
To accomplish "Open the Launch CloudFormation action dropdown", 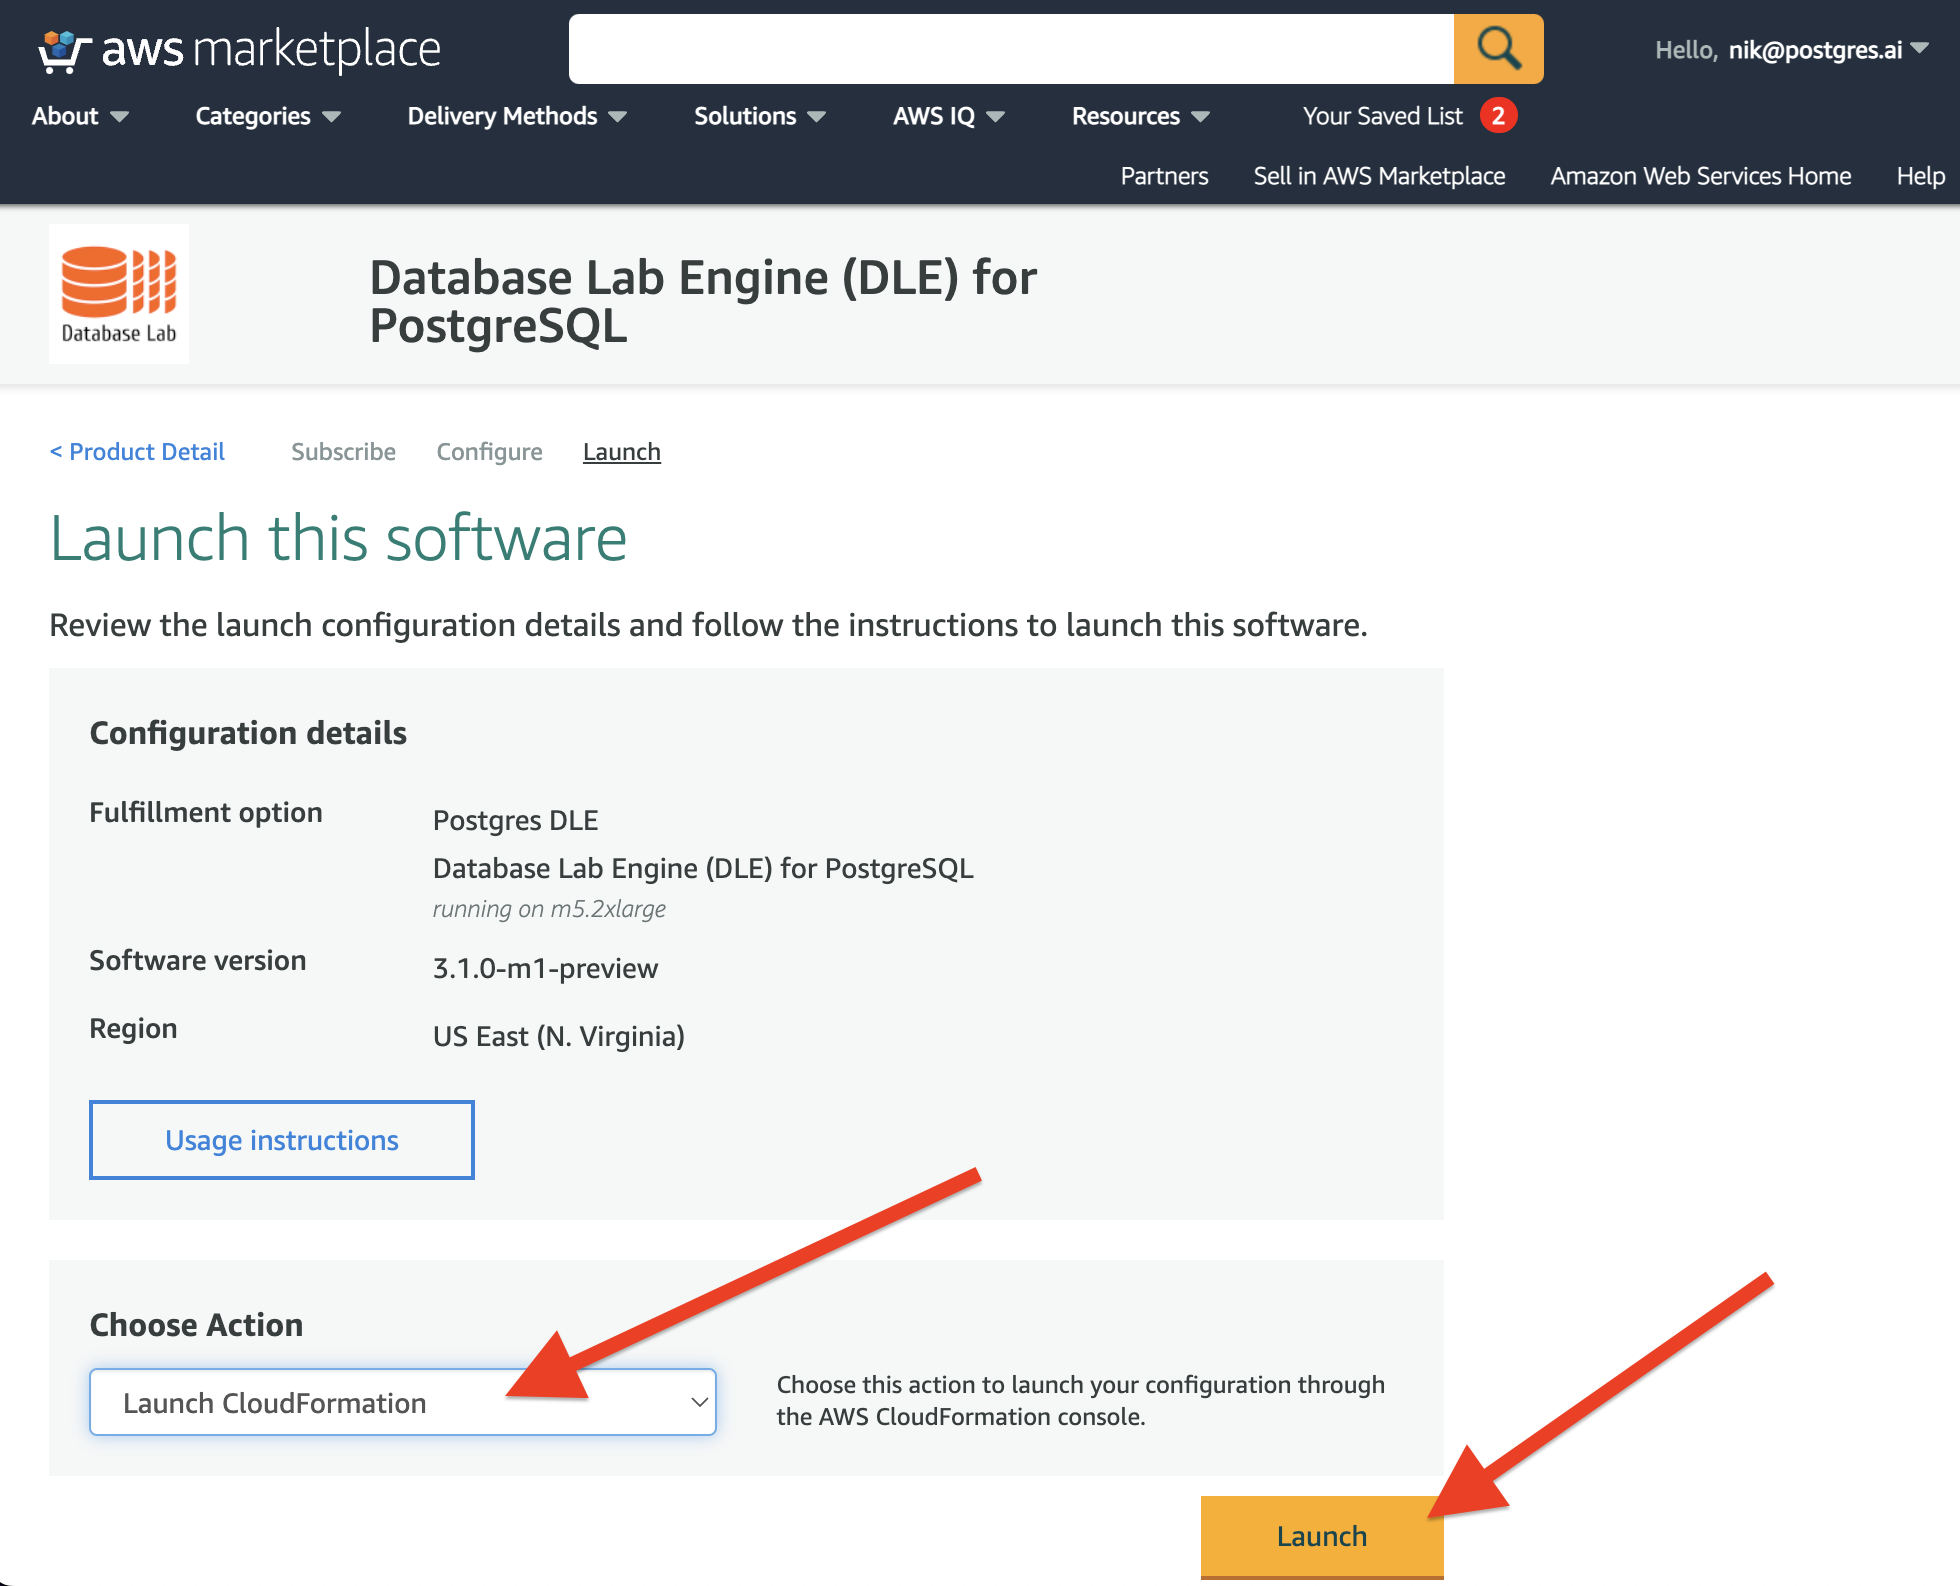I will pyautogui.click(x=403, y=1402).
